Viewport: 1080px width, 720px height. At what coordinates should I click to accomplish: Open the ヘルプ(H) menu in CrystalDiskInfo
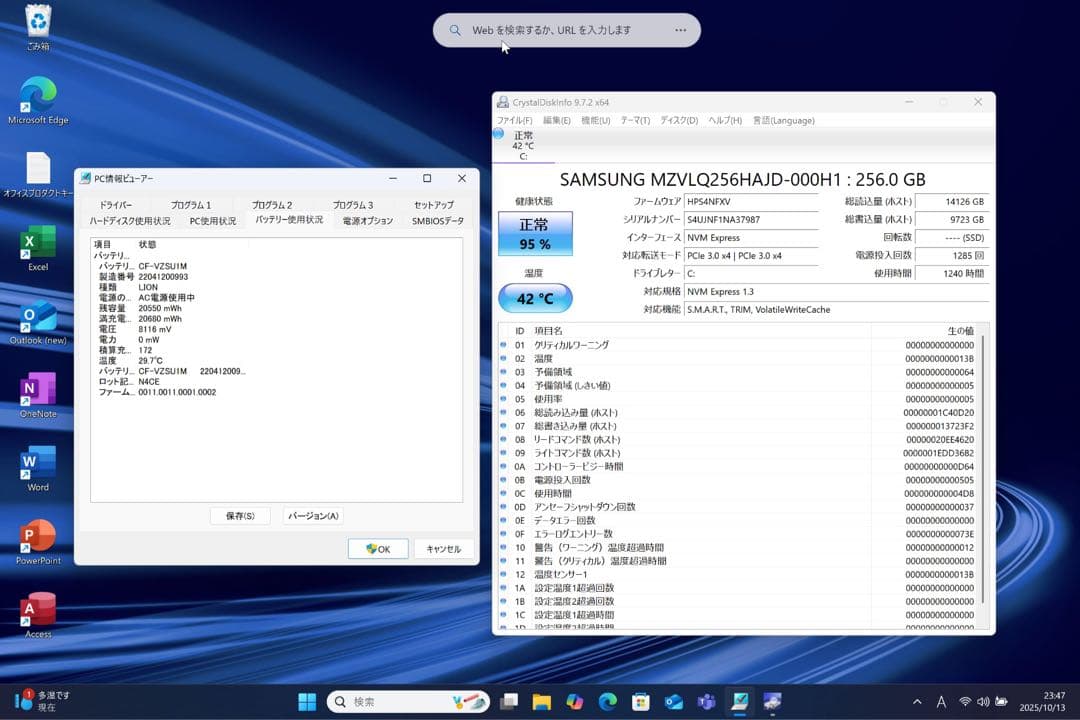725,121
